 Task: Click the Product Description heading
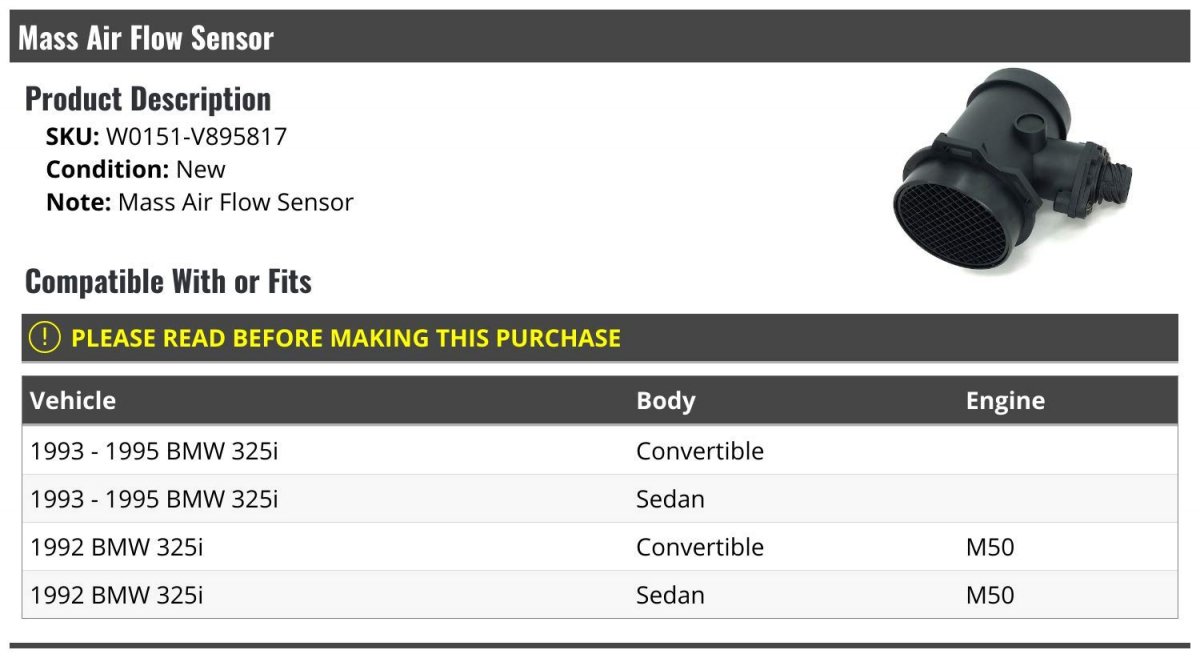[148, 99]
